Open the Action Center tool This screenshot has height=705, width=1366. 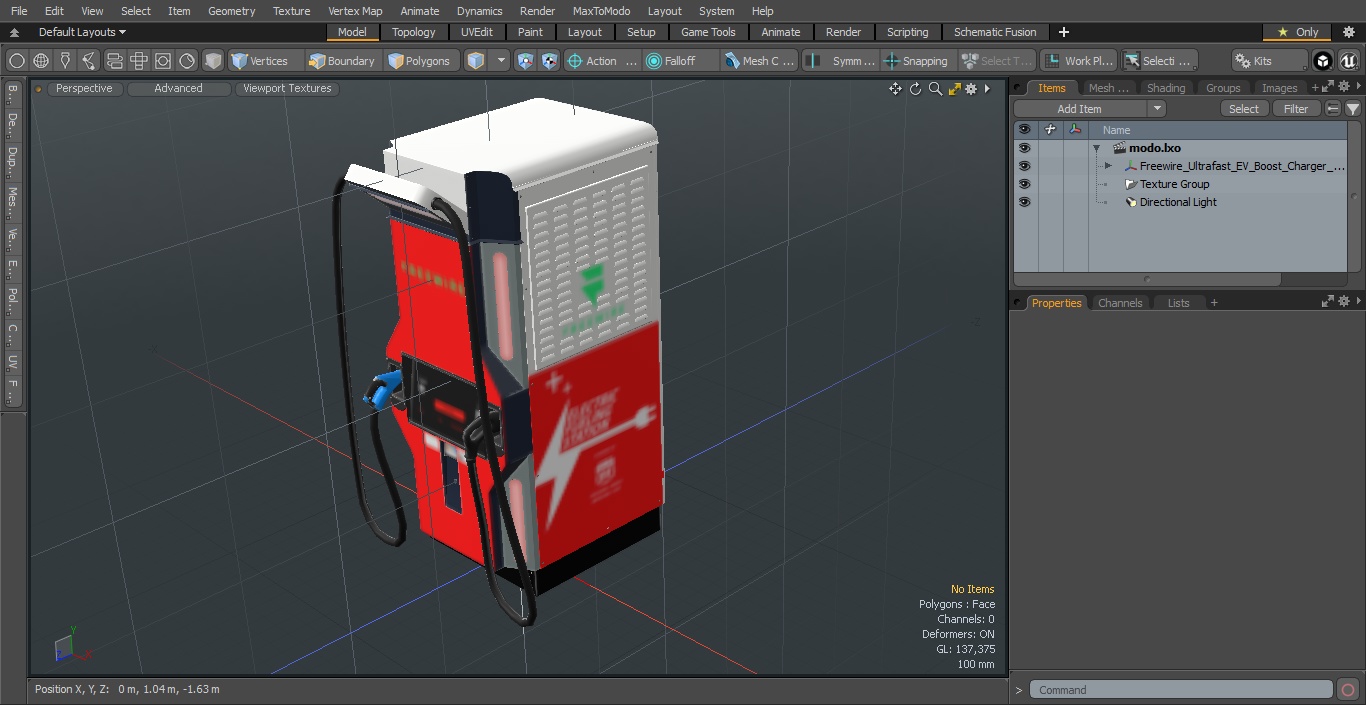click(602, 61)
